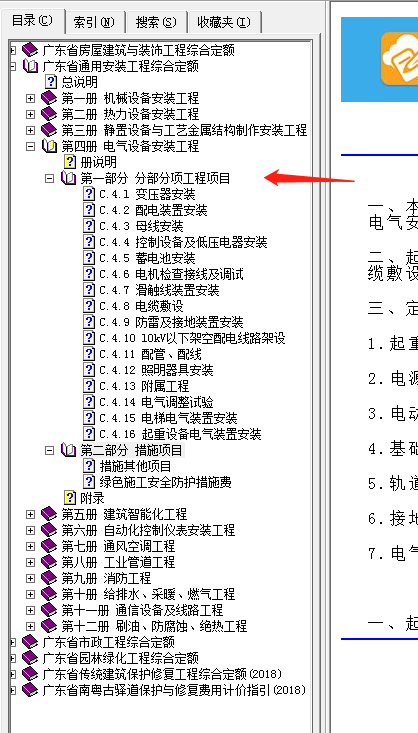Click the page icon of C.4.3 母线安装
The width and height of the screenshot is (418, 733).
89,226
